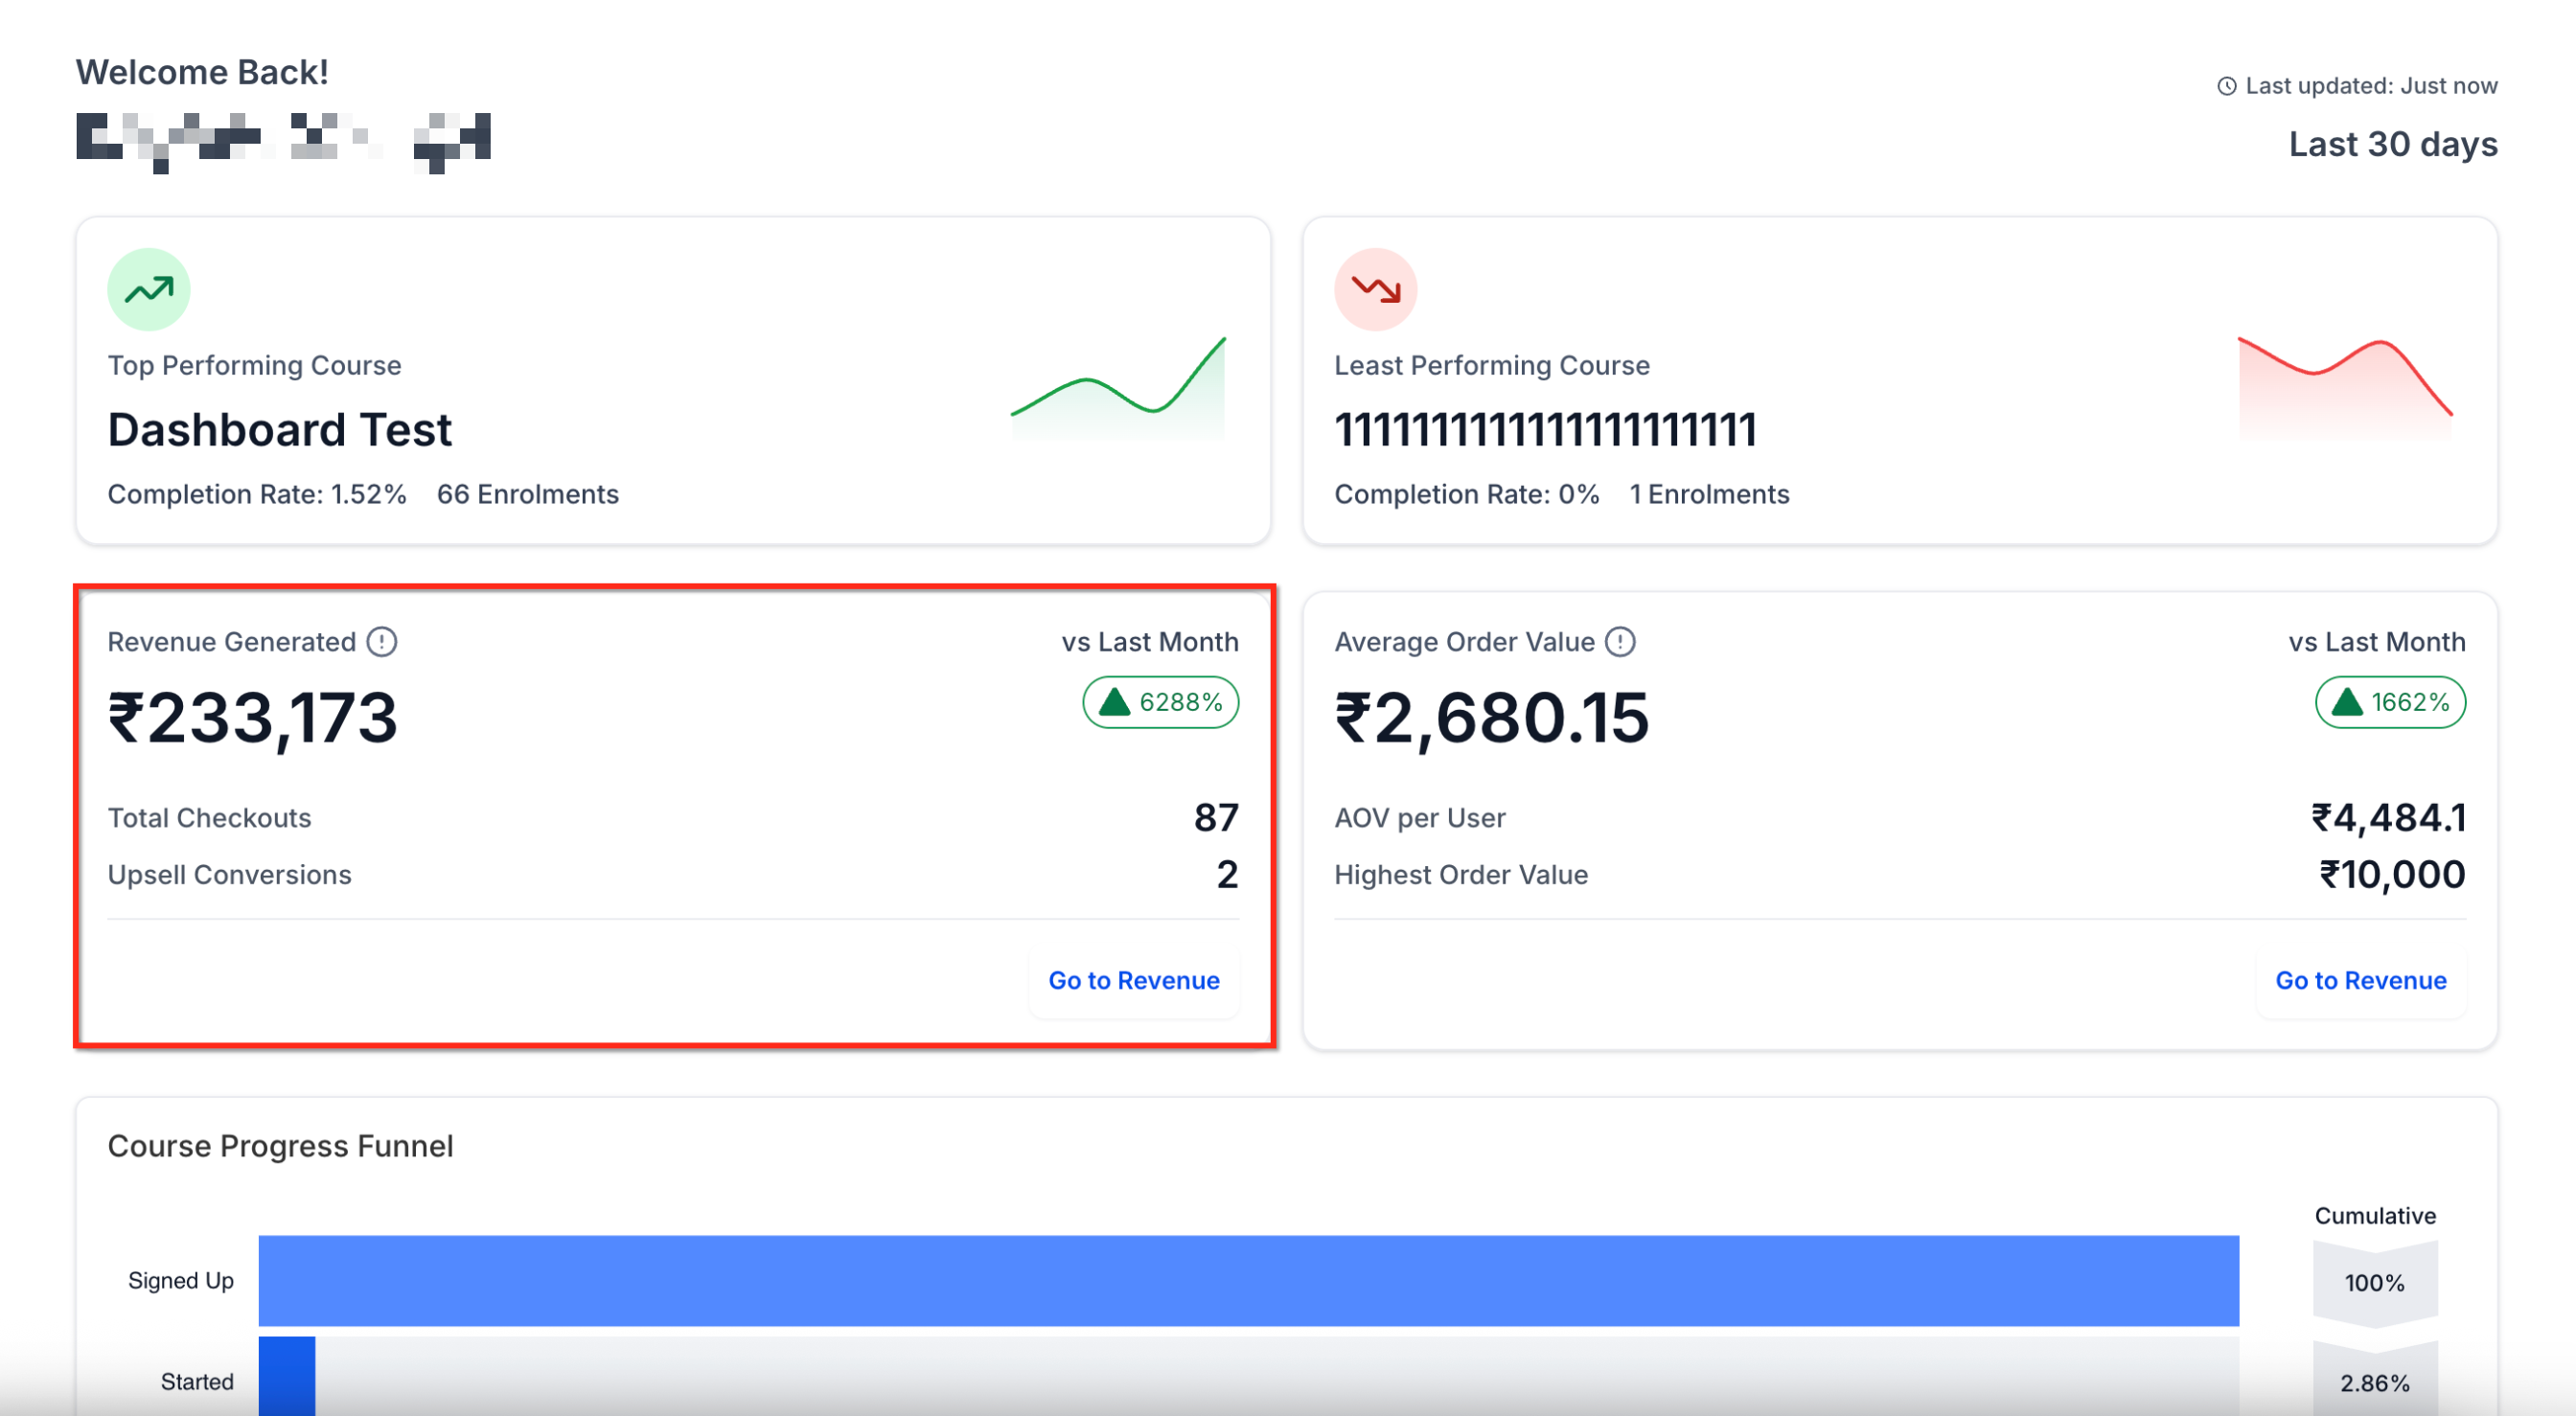
Task: Select the 1111111111111111111 course title
Action: point(1545,430)
